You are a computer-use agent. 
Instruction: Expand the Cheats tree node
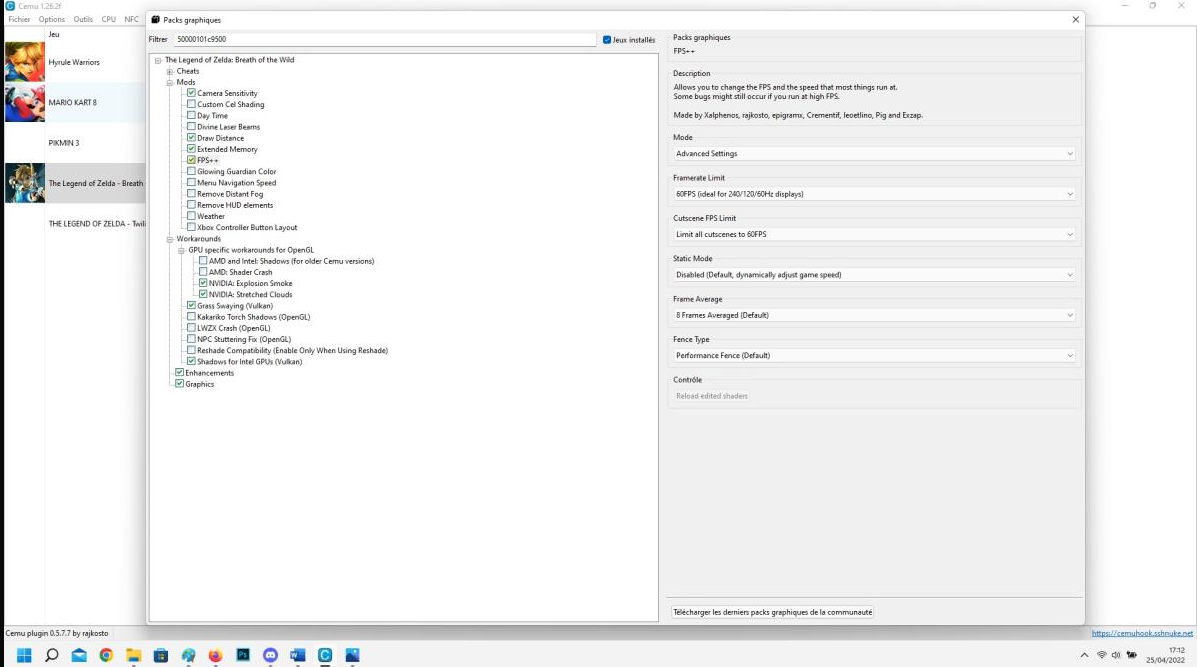click(x=170, y=71)
